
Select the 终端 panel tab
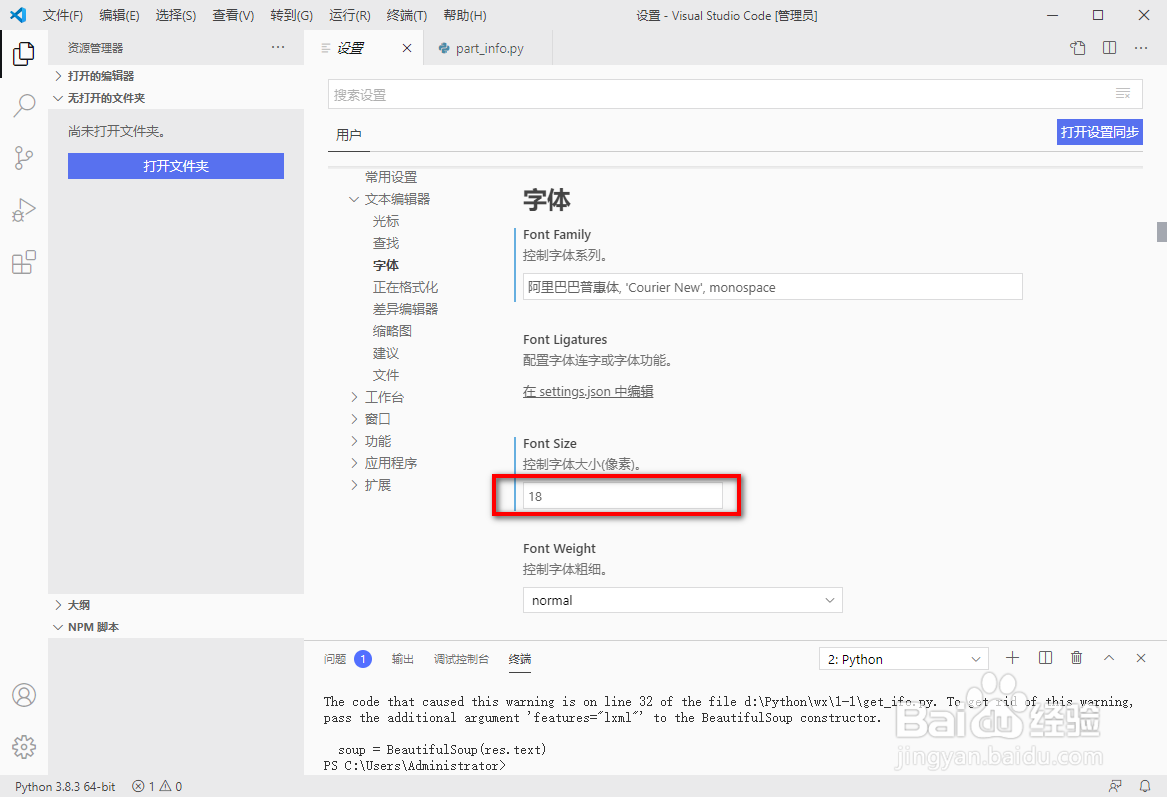point(519,659)
